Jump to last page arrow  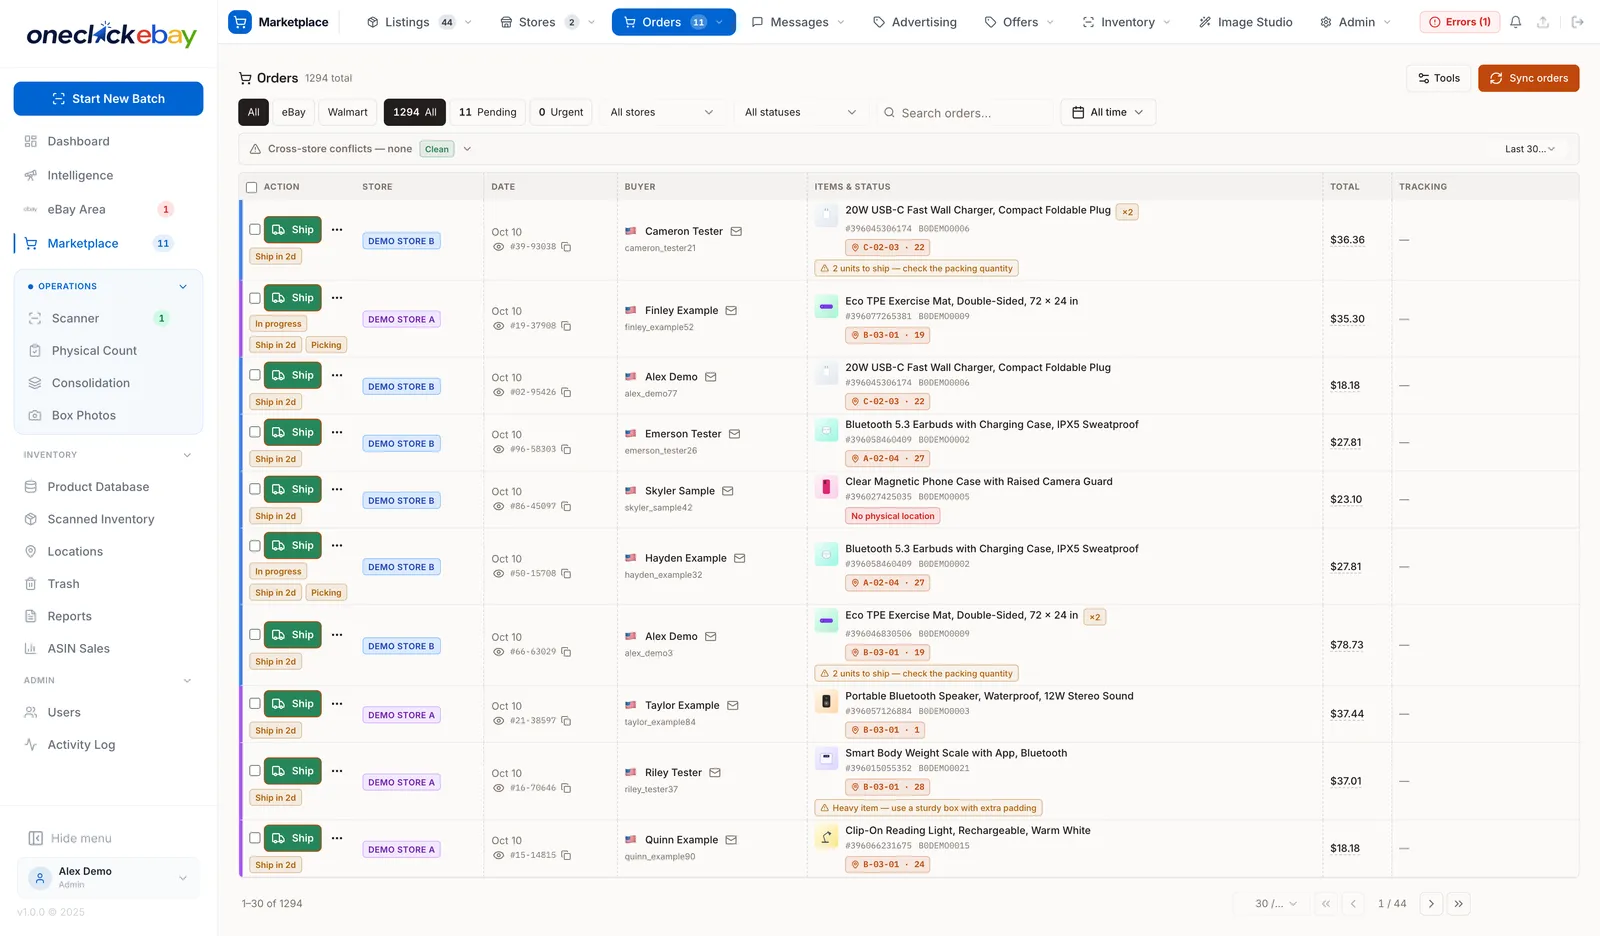click(x=1459, y=904)
